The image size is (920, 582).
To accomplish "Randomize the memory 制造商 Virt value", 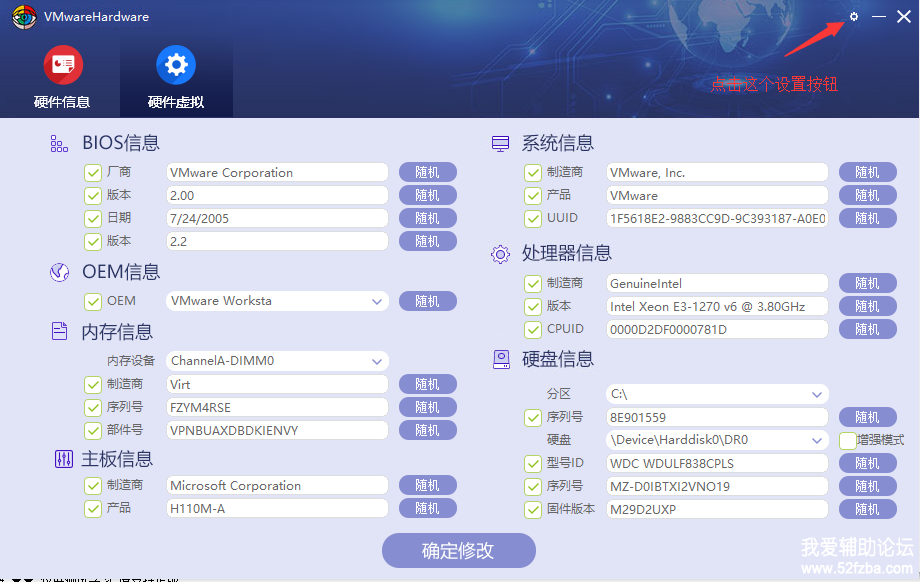I will click(x=428, y=384).
